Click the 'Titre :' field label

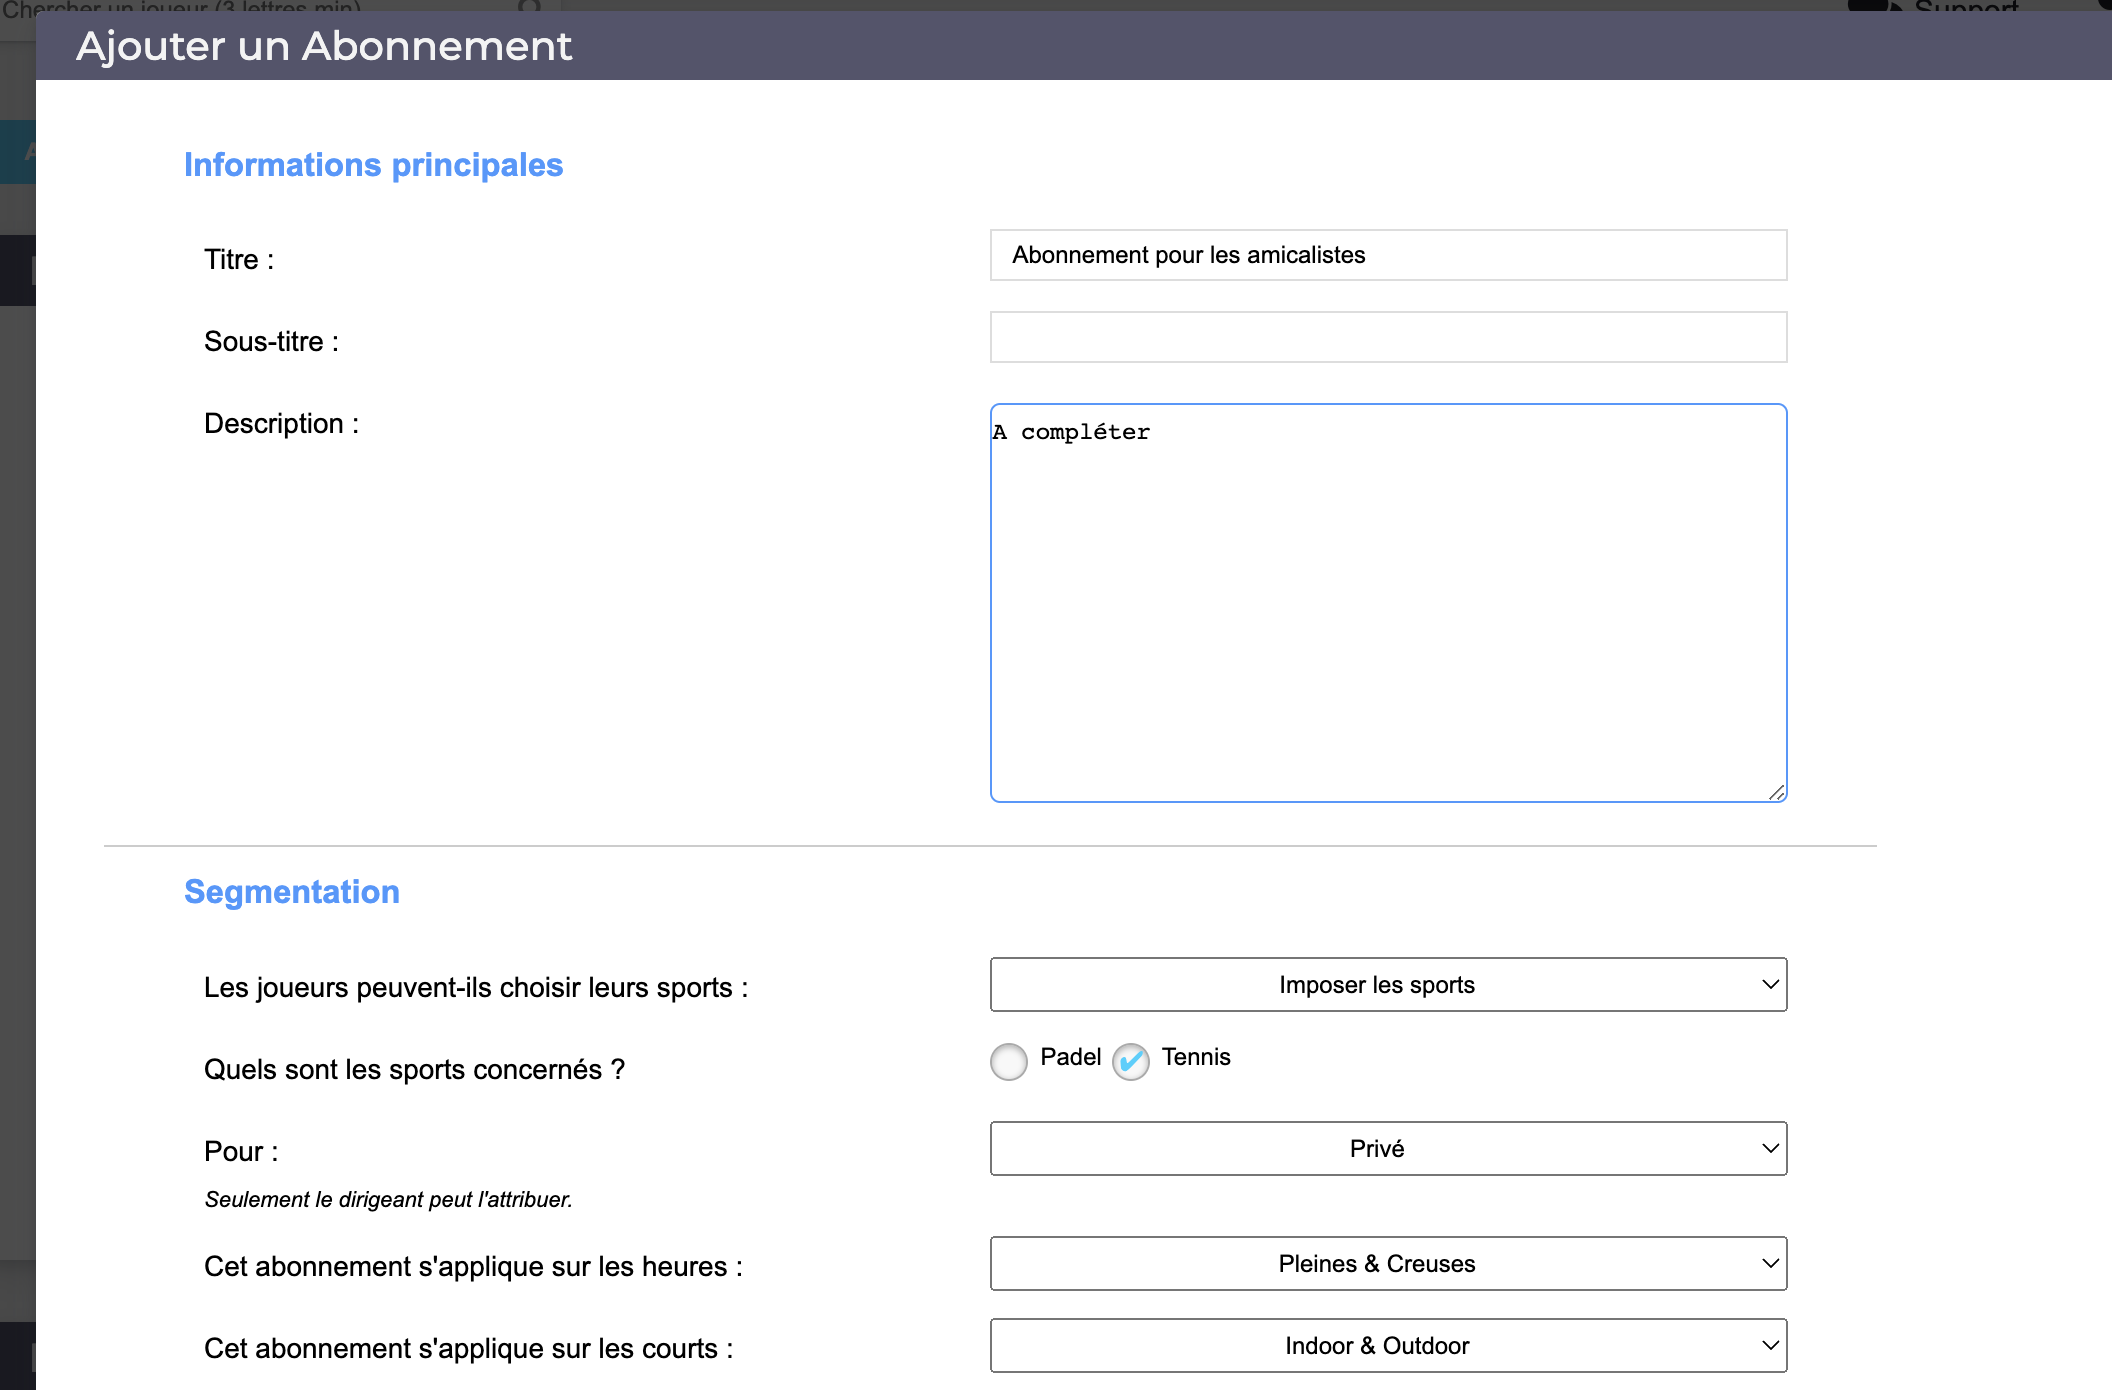pyautogui.click(x=239, y=260)
